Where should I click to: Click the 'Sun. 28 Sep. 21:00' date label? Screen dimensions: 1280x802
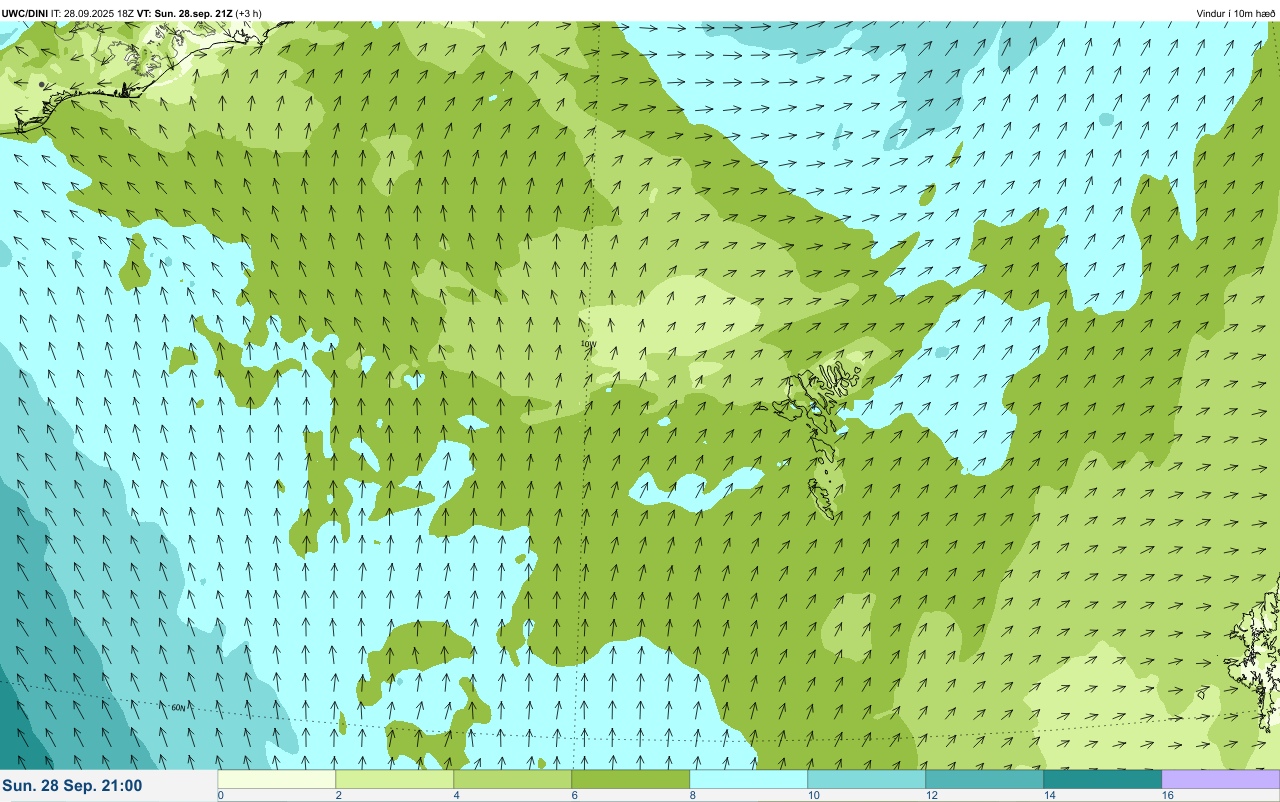pos(73,786)
